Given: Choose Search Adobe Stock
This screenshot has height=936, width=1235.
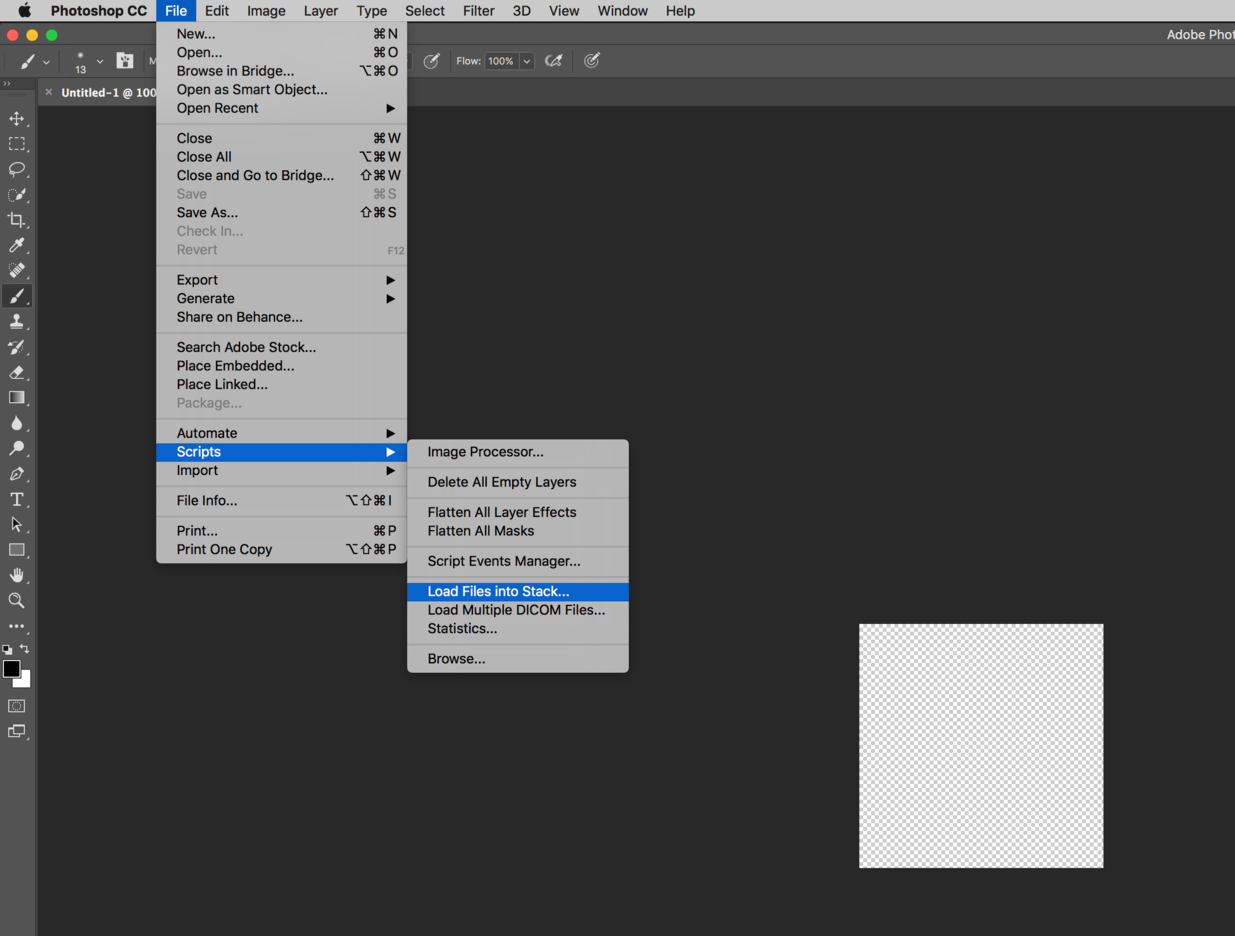Looking at the screenshot, I should pos(282,347).
